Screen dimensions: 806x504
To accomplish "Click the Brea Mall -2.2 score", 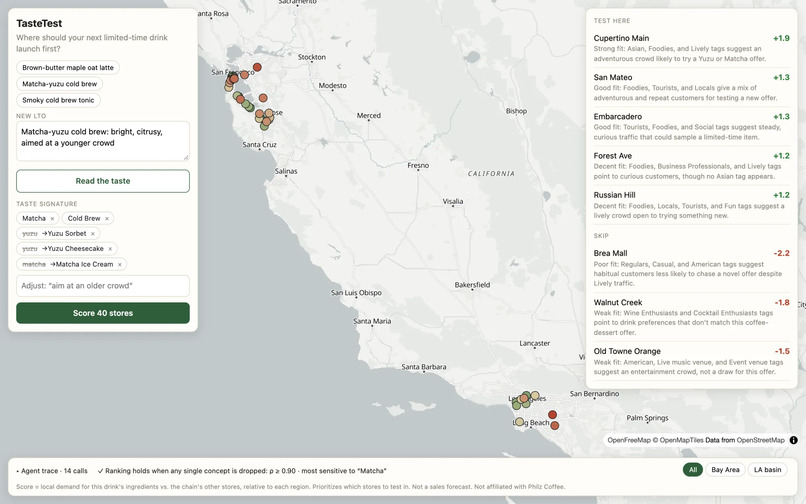I will (782, 253).
